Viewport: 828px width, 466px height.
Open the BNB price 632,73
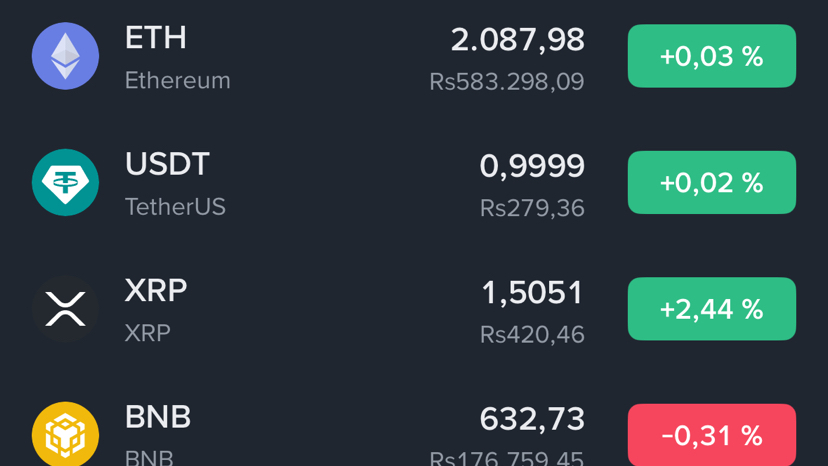(532, 418)
